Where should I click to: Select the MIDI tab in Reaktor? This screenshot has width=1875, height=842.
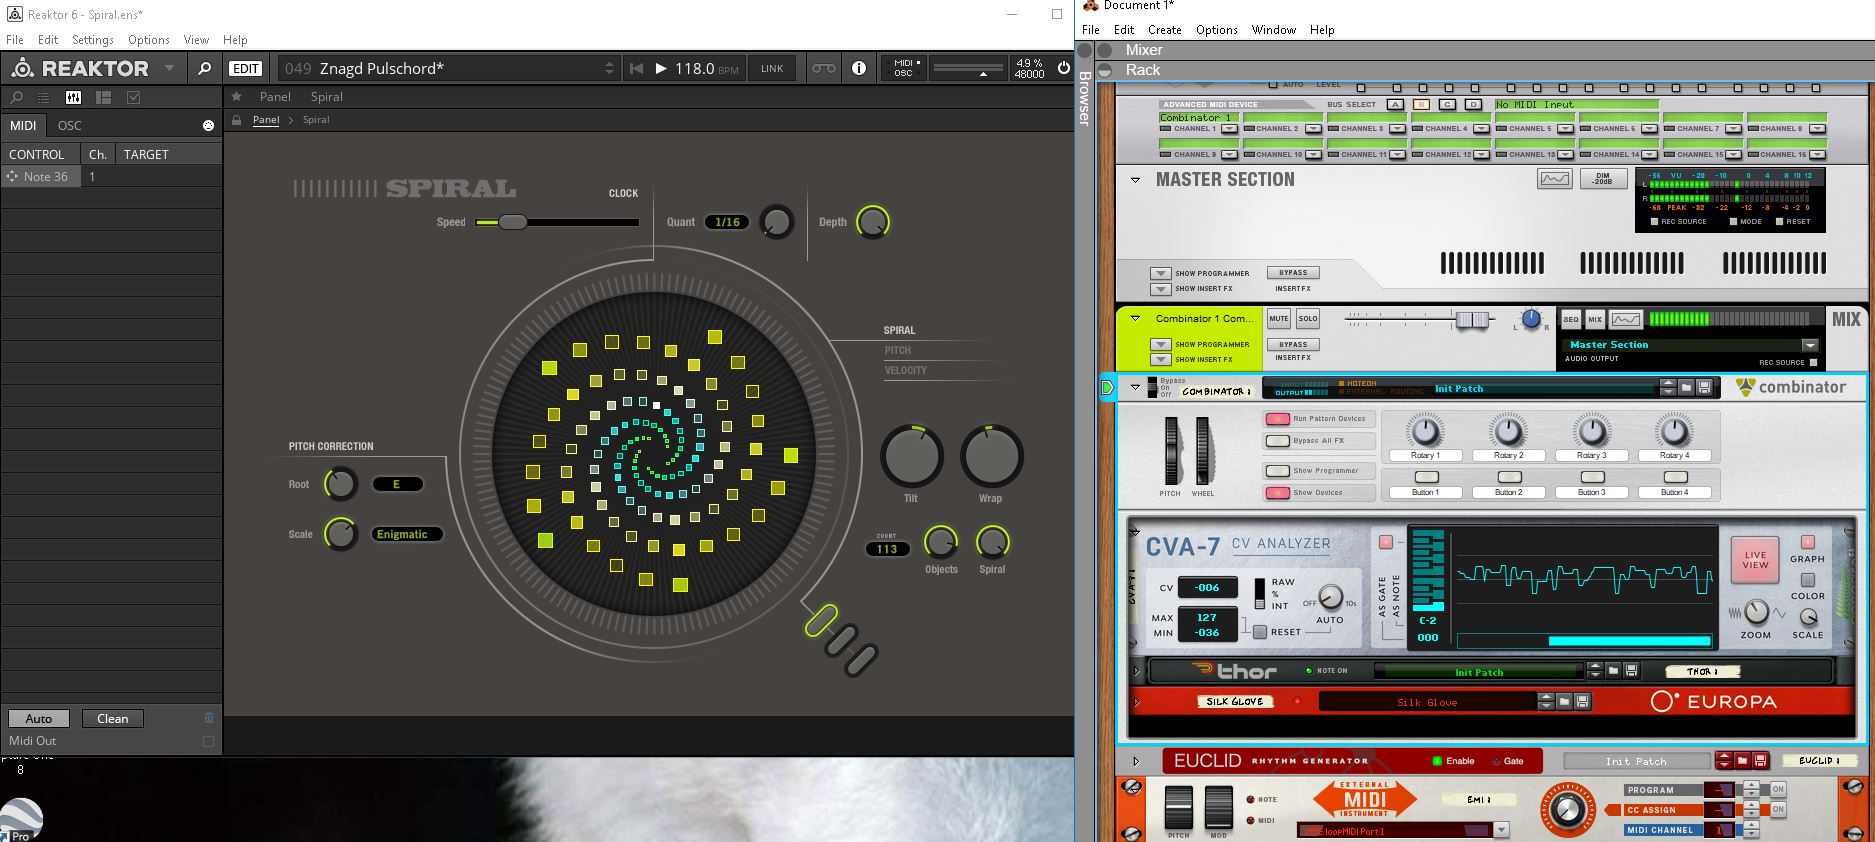23,125
